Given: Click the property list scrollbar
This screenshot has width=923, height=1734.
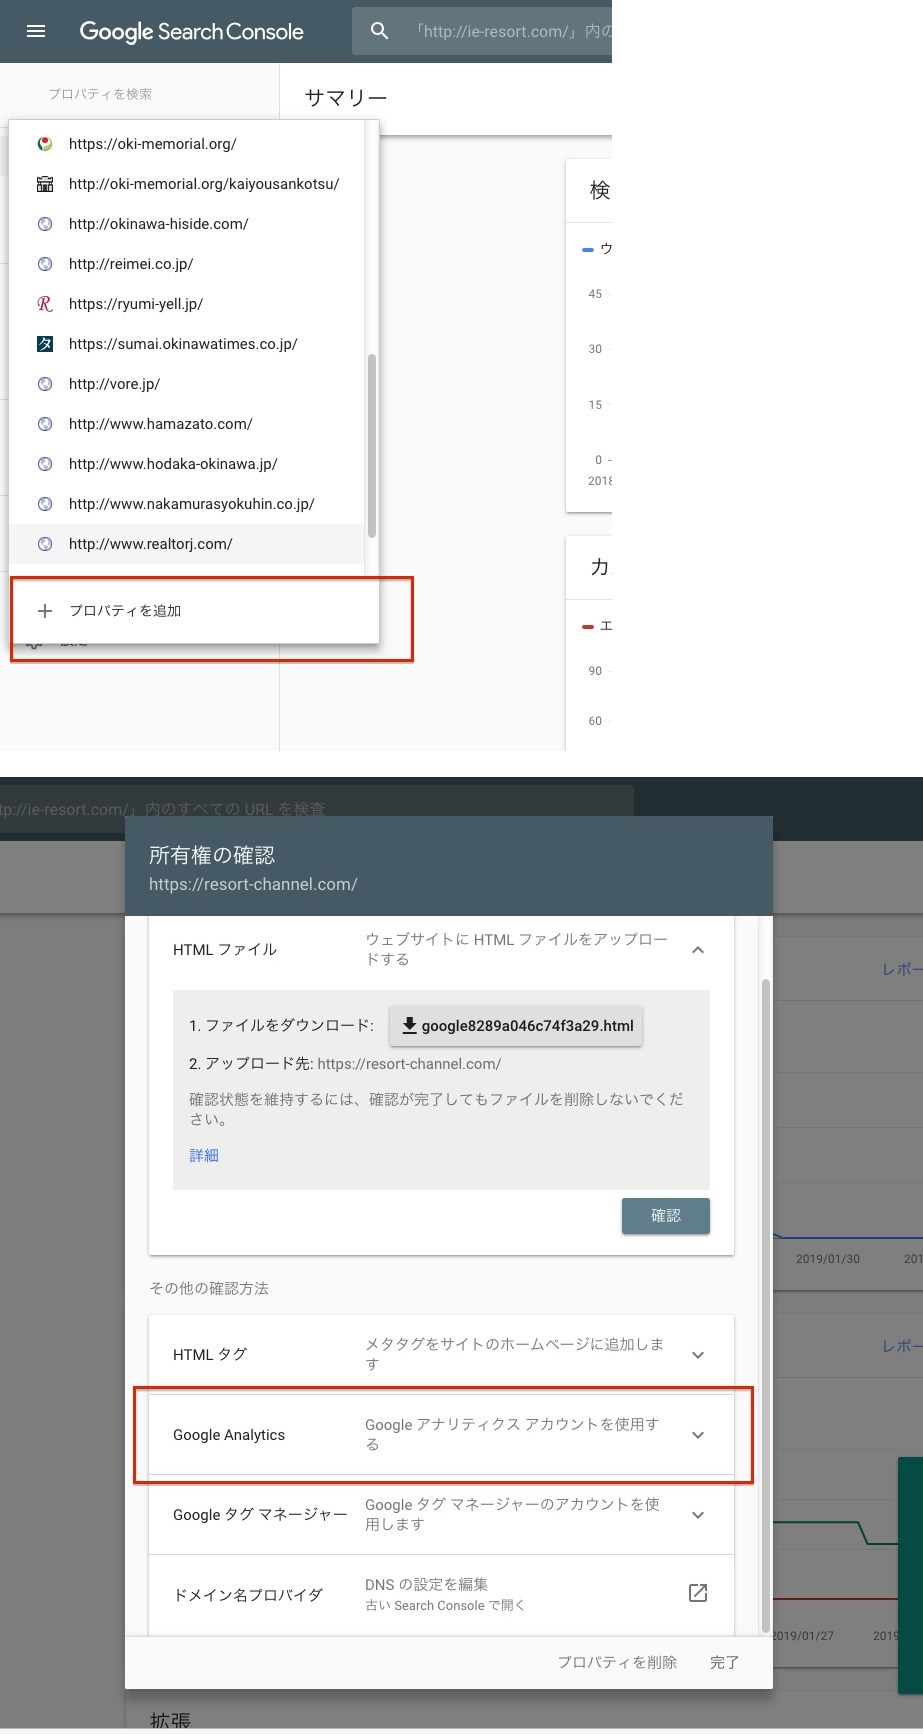Looking at the screenshot, I should 372,446.
